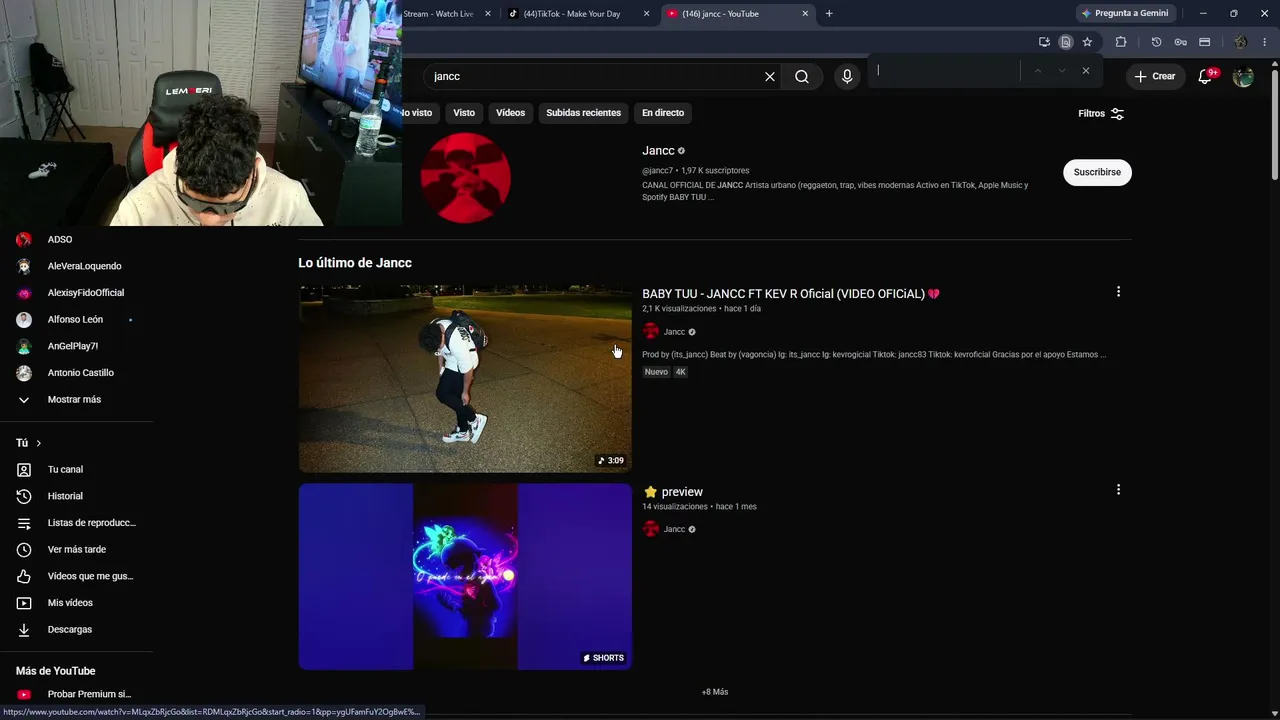1280x720 pixels.
Task: Filter results by En directo chip
Action: click(x=663, y=113)
